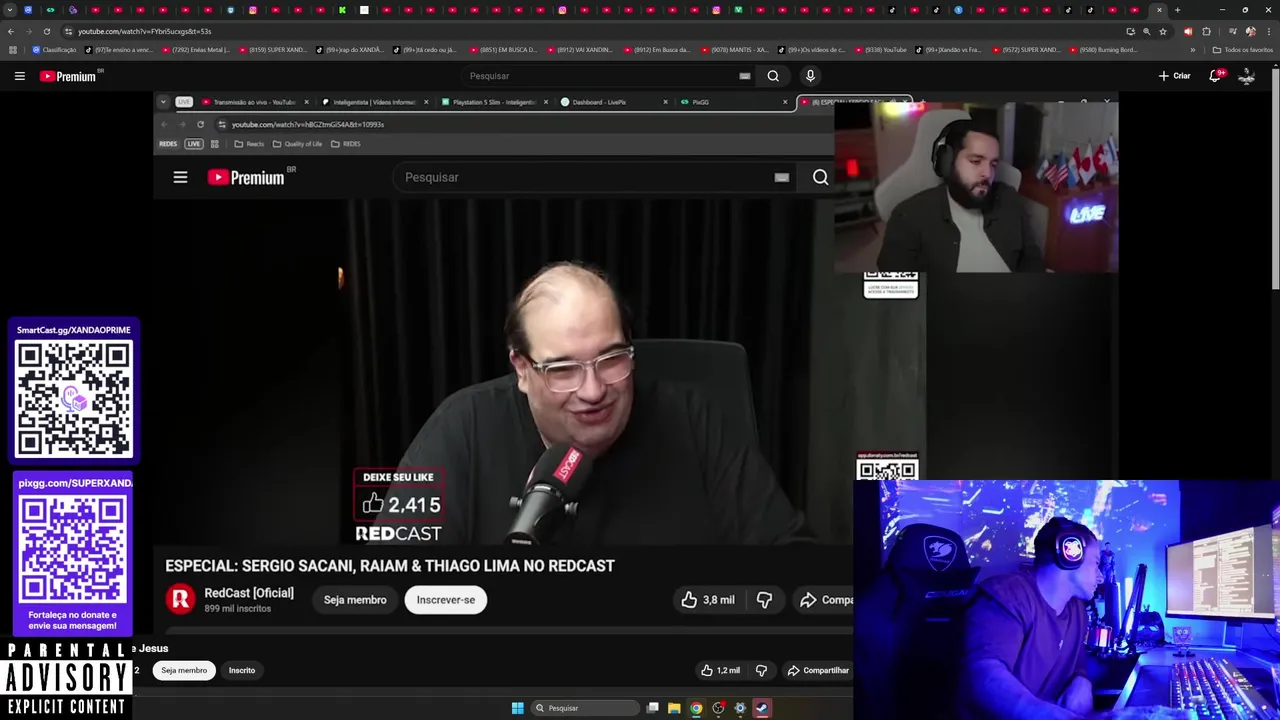Open the browser extensions puzzle icon
The width and height of the screenshot is (1280, 720).
click(x=1206, y=31)
